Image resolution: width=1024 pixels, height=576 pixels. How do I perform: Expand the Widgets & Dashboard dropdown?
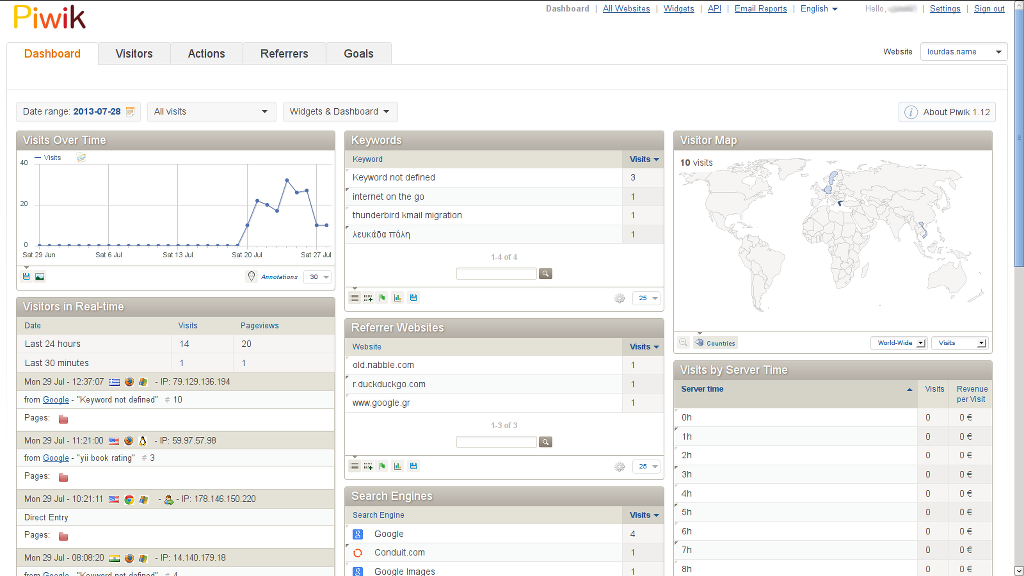pos(340,112)
